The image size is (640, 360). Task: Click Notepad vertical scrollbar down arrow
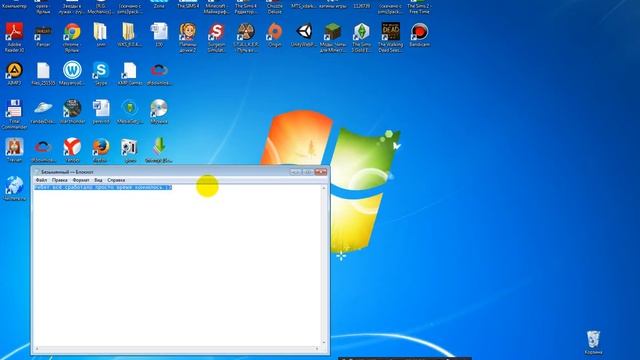pos(324,342)
